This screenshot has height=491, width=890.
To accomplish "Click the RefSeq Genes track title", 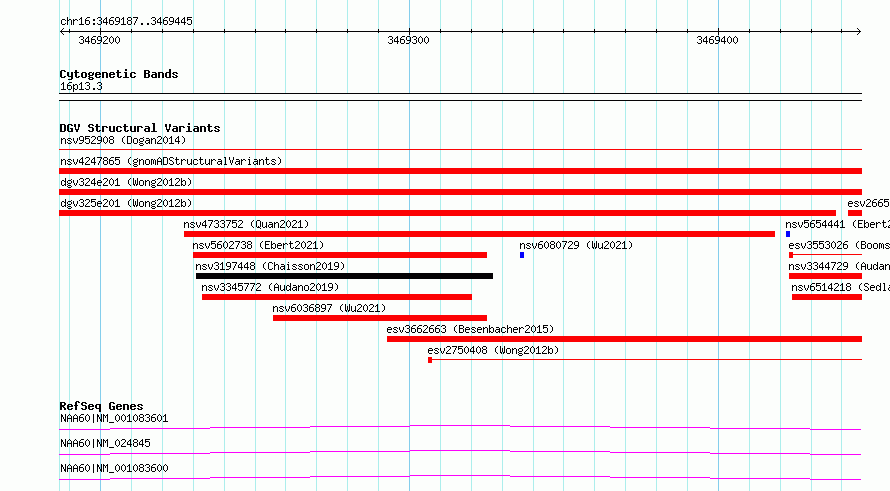I will (x=101, y=406).
